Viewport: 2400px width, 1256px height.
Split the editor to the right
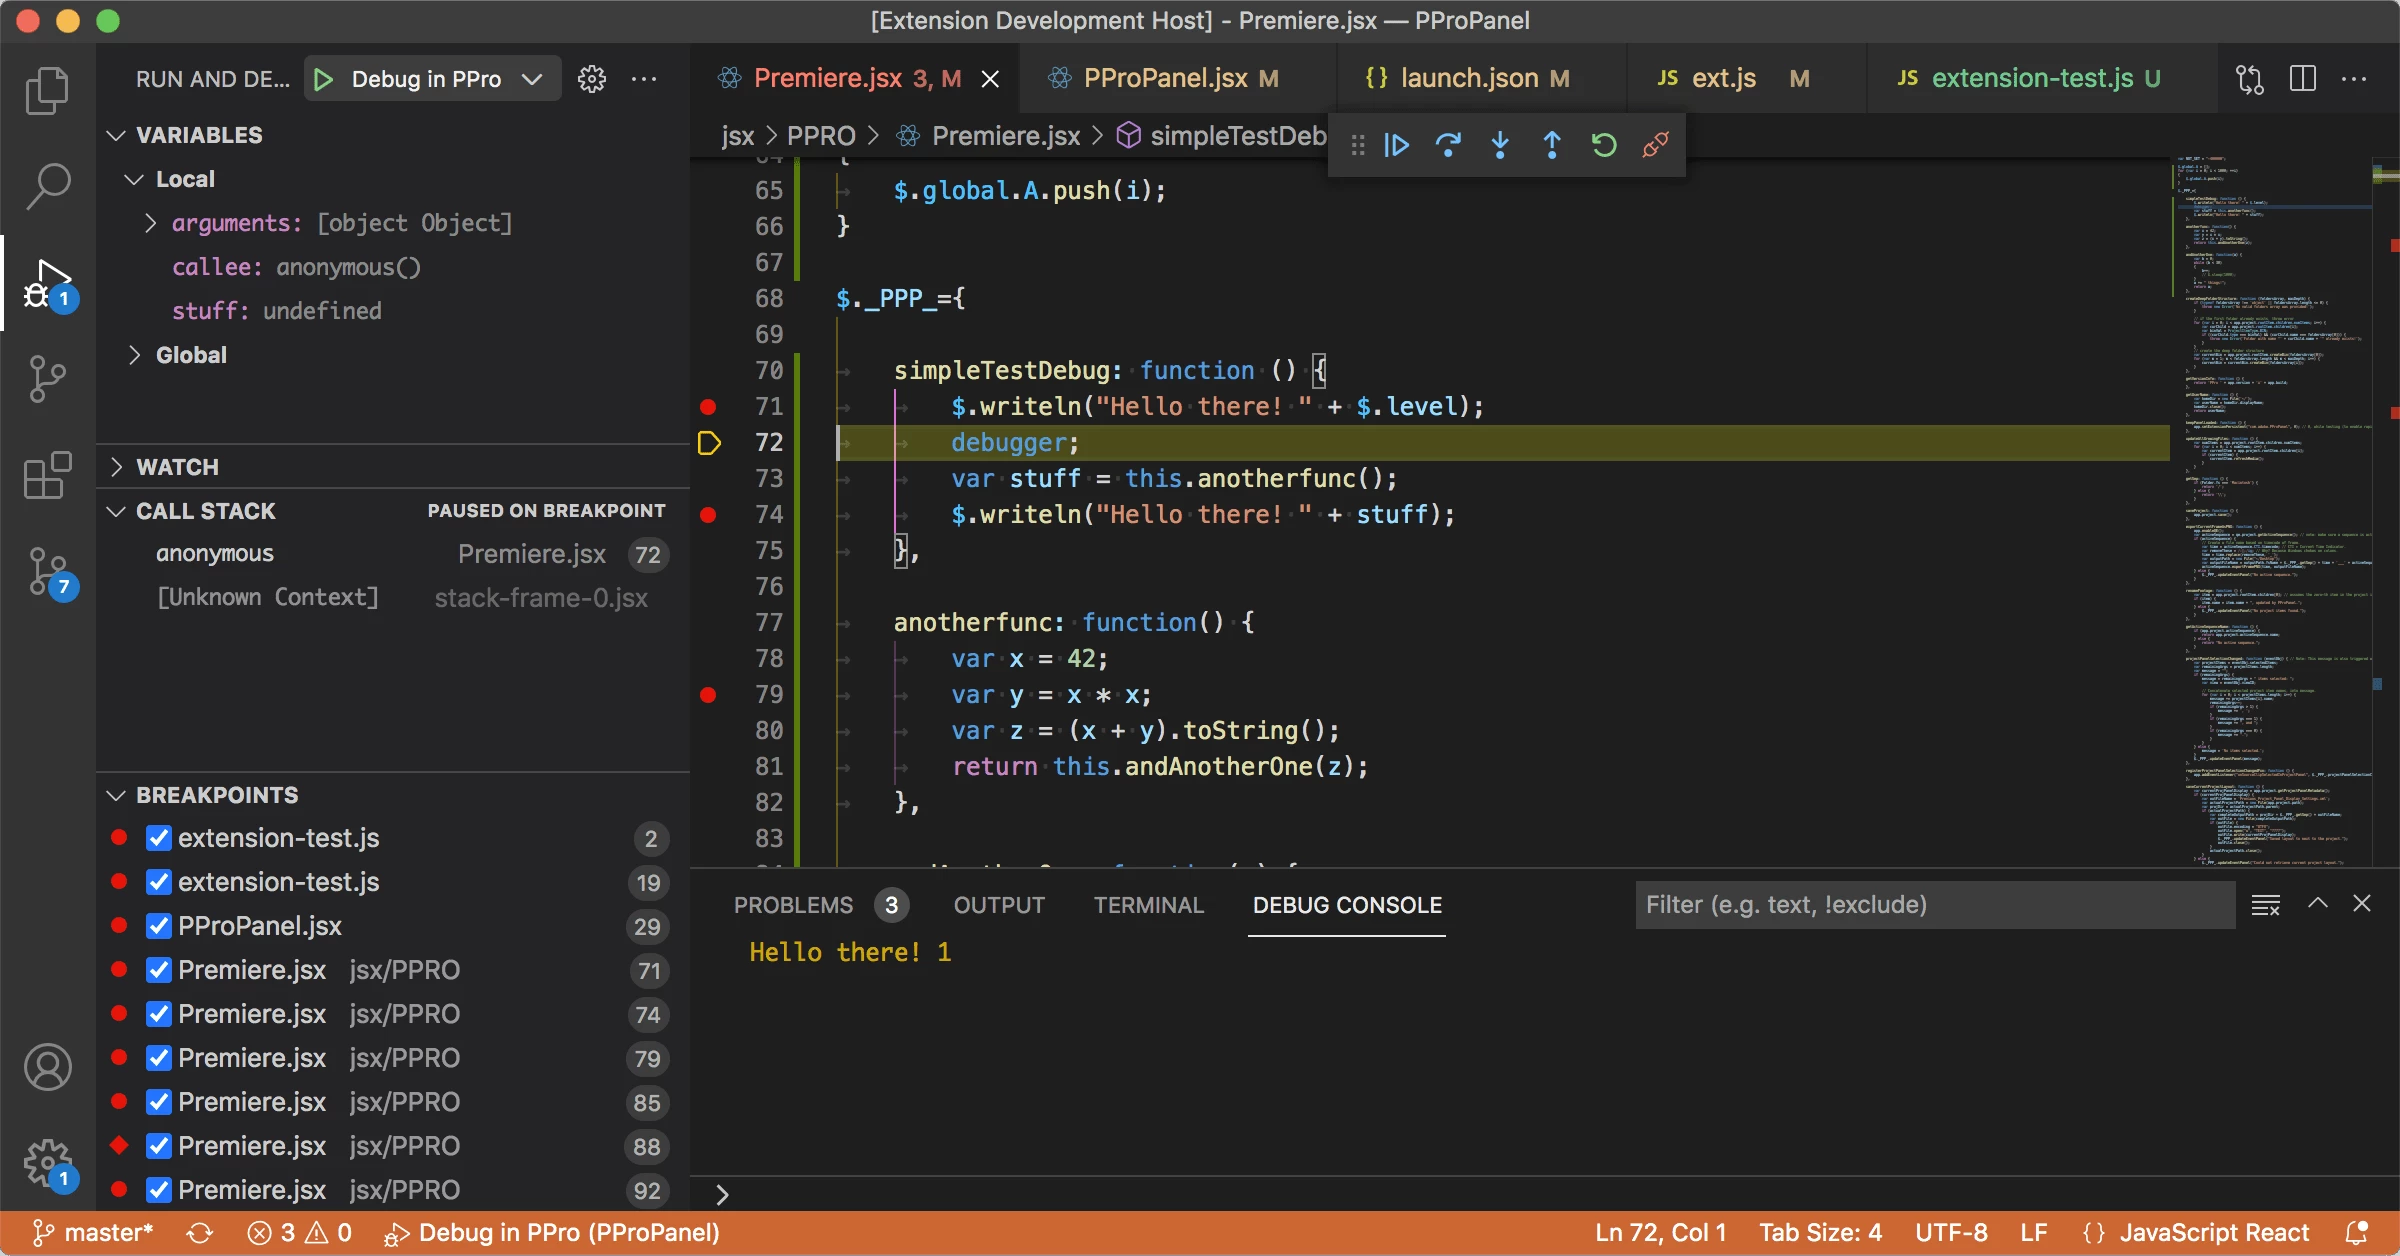click(2303, 79)
